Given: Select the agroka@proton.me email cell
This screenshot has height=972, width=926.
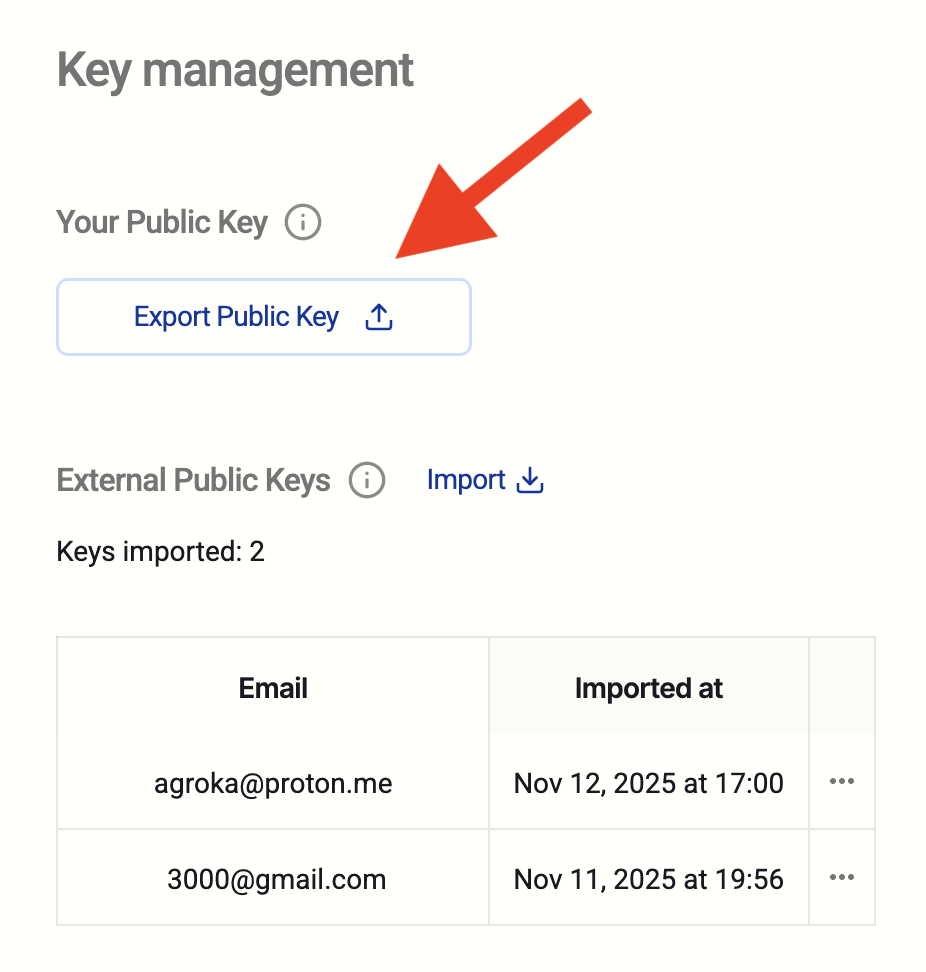Looking at the screenshot, I should coord(273,783).
